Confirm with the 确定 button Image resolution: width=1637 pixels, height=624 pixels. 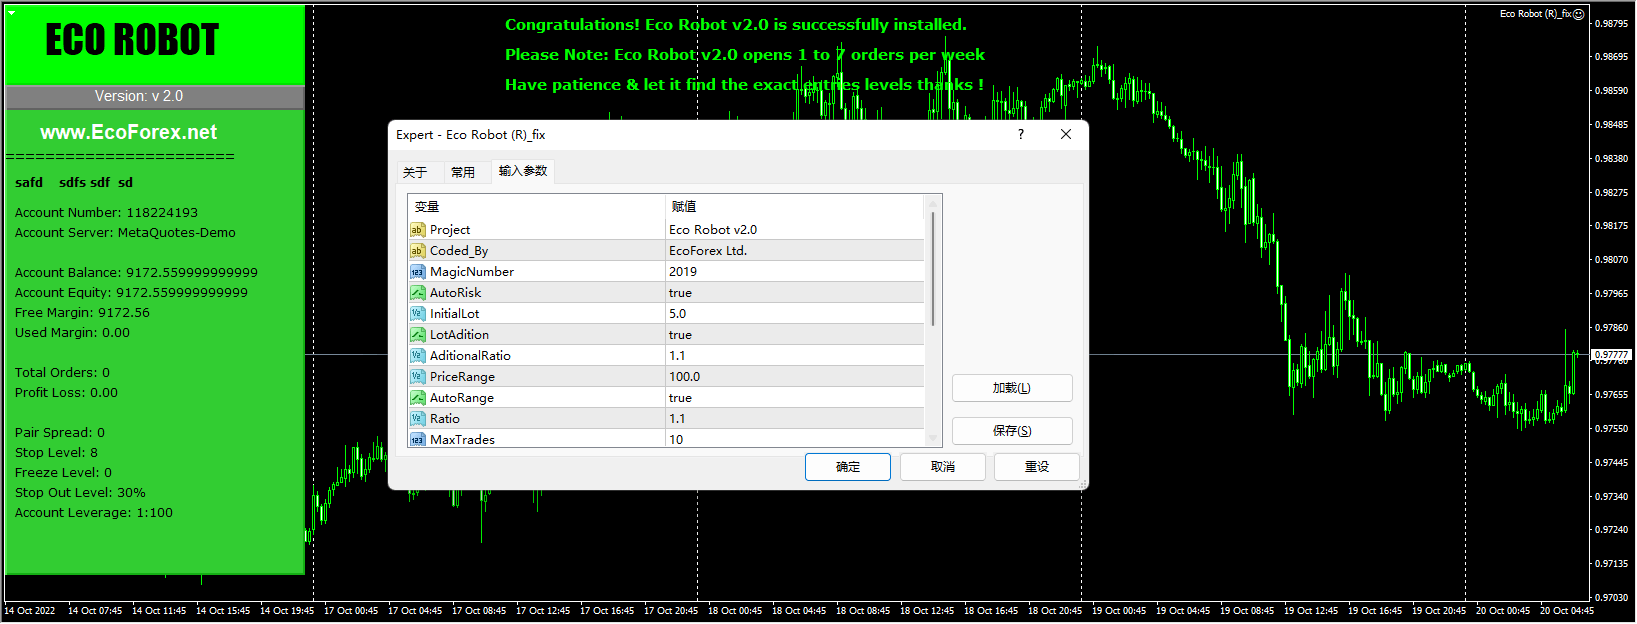[x=848, y=467]
